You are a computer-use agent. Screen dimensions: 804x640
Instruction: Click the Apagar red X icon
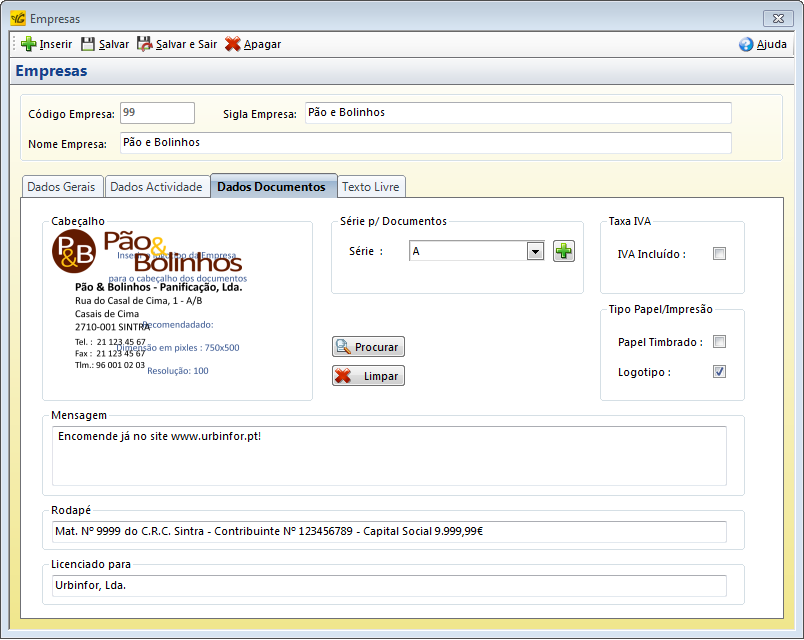coord(233,44)
